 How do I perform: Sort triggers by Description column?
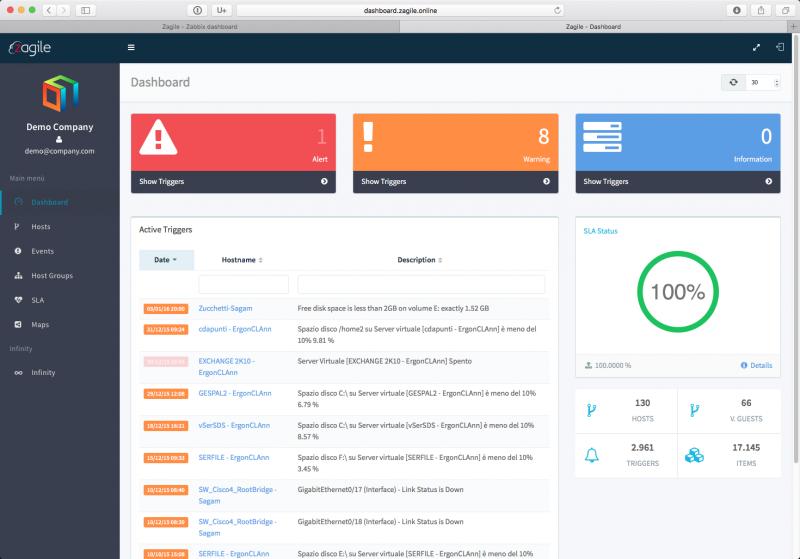point(420,260)
